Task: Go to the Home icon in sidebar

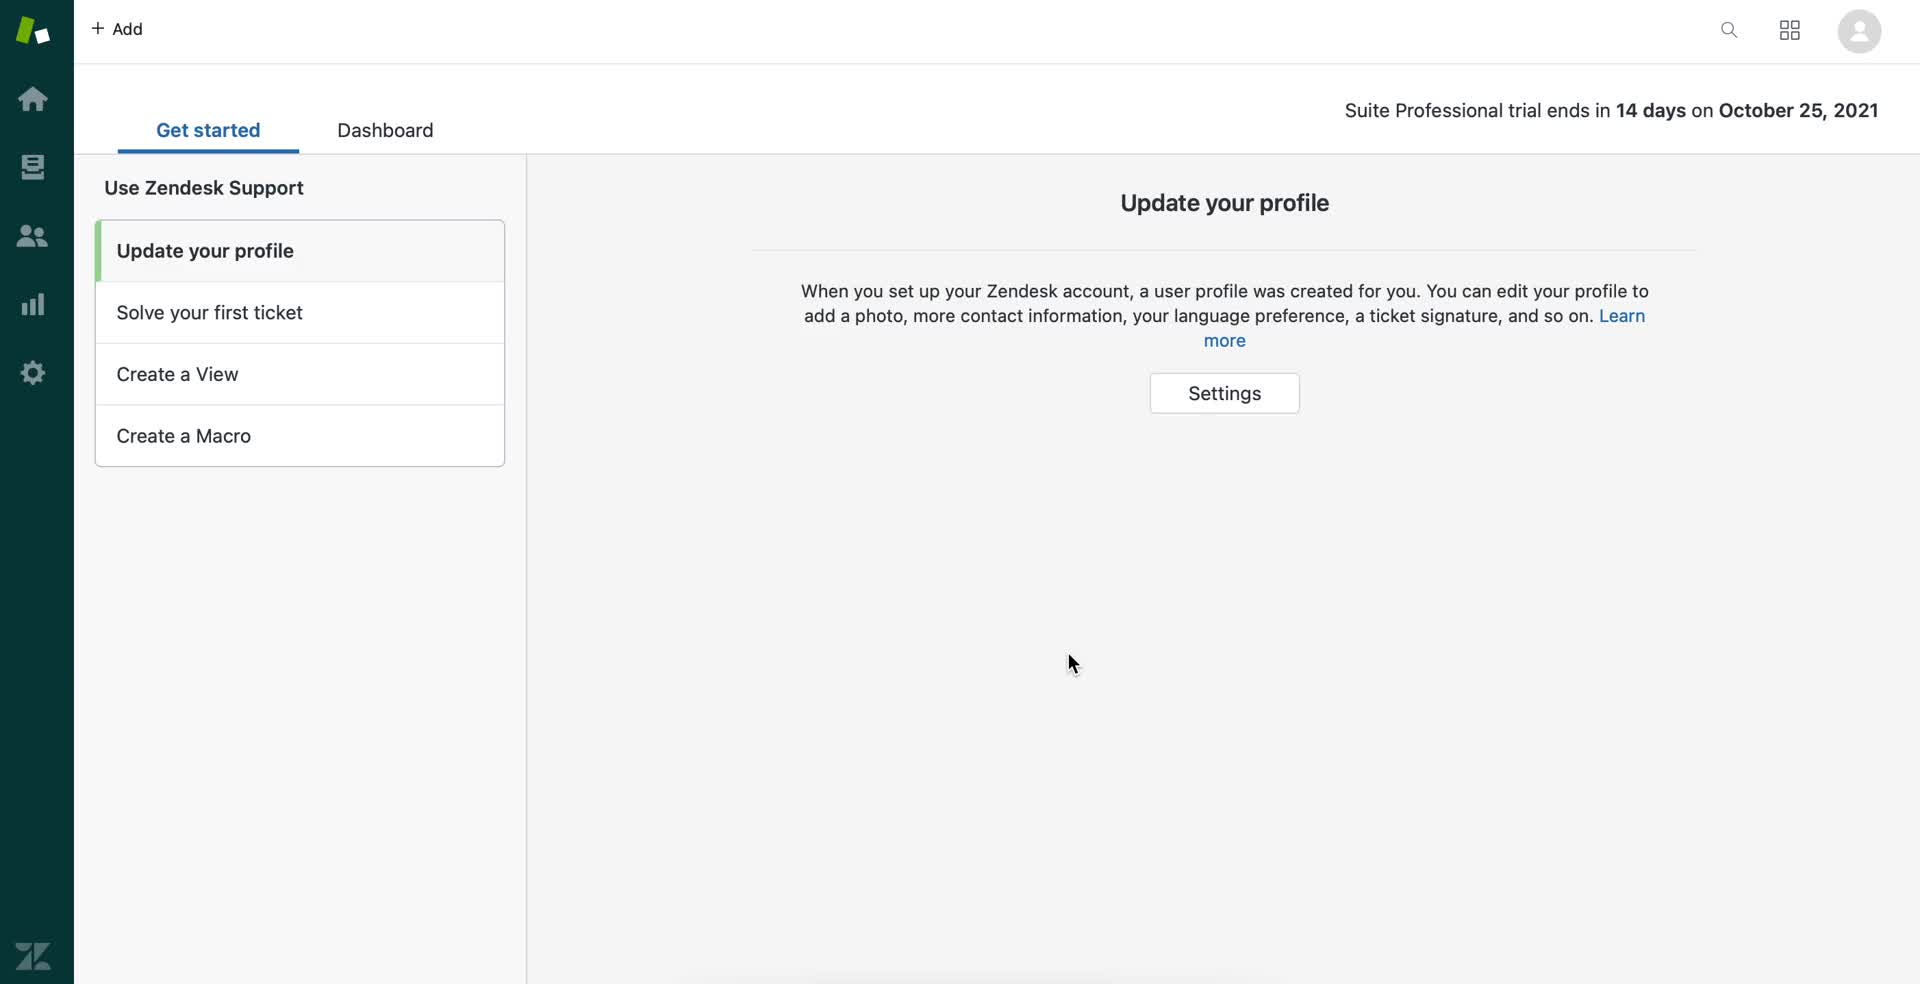Action: point(33,99)
